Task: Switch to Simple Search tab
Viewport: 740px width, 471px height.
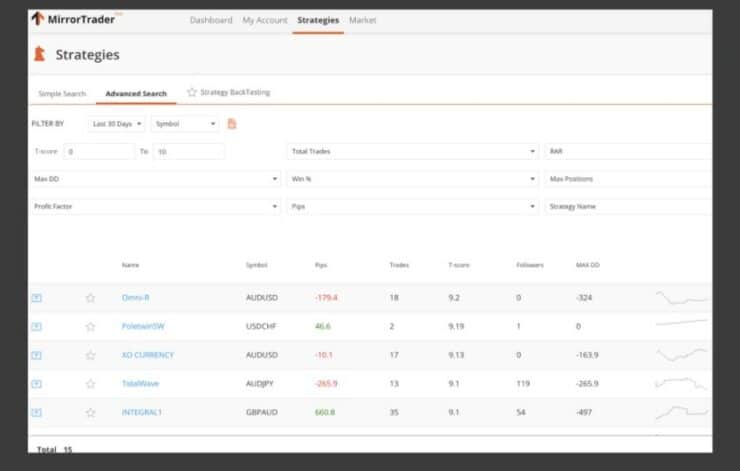Action: [62, 93]
